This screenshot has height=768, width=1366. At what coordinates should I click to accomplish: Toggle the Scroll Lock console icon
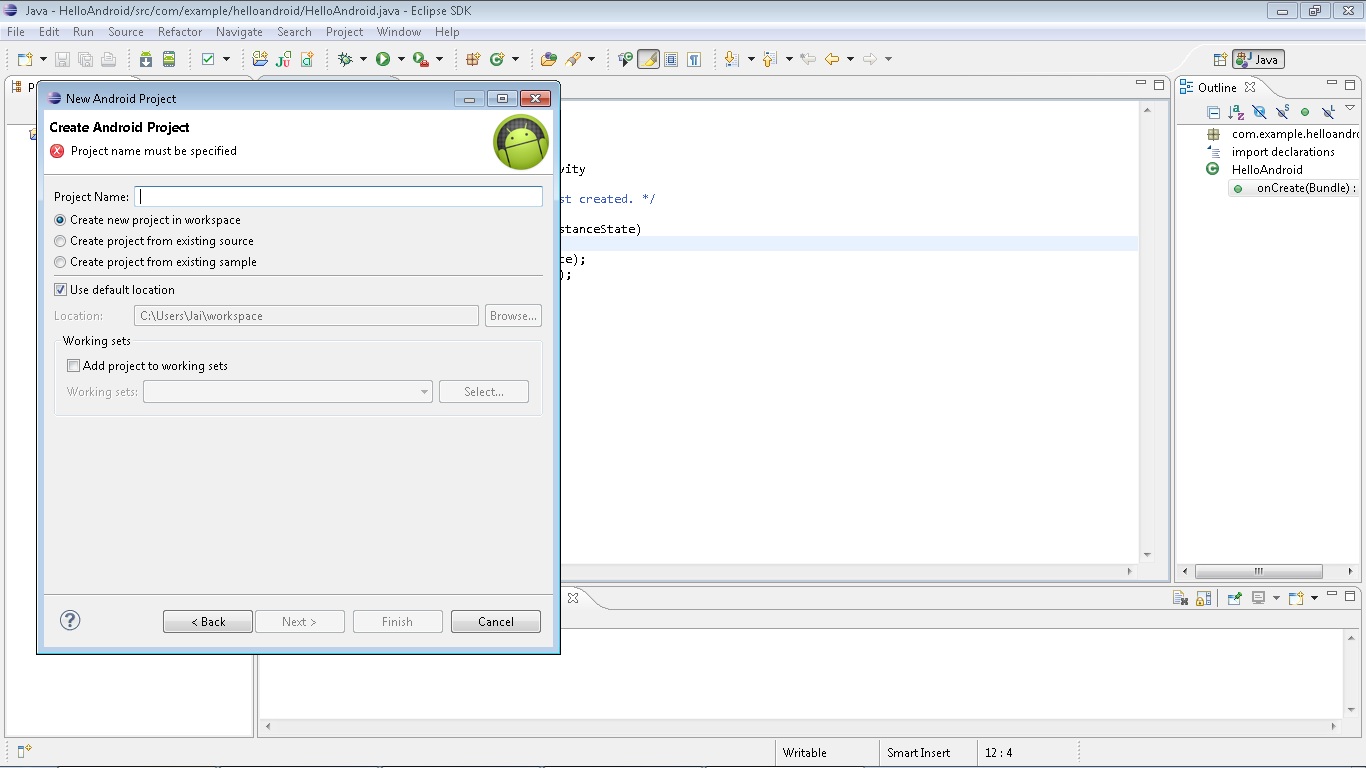[1204, 598]
